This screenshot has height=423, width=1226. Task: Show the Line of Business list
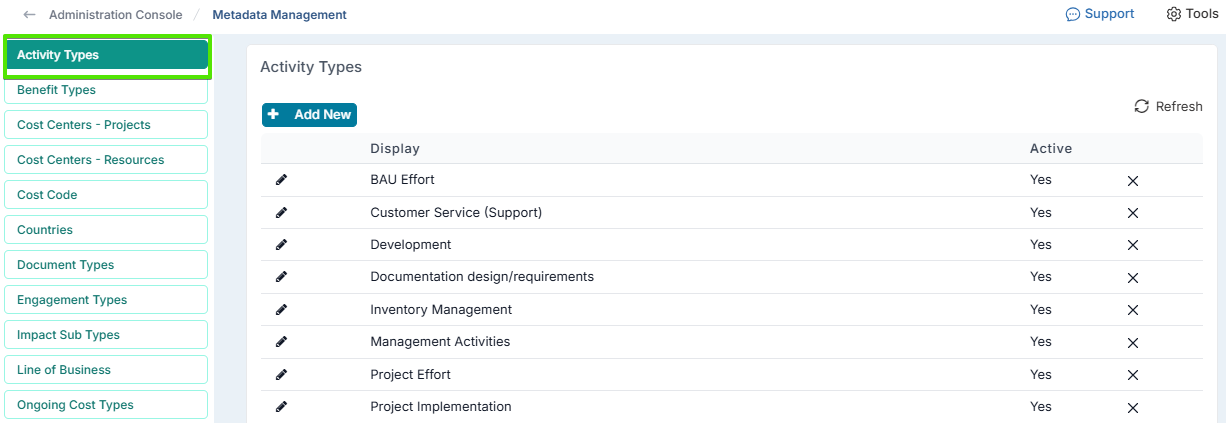[x=106, y=370]
